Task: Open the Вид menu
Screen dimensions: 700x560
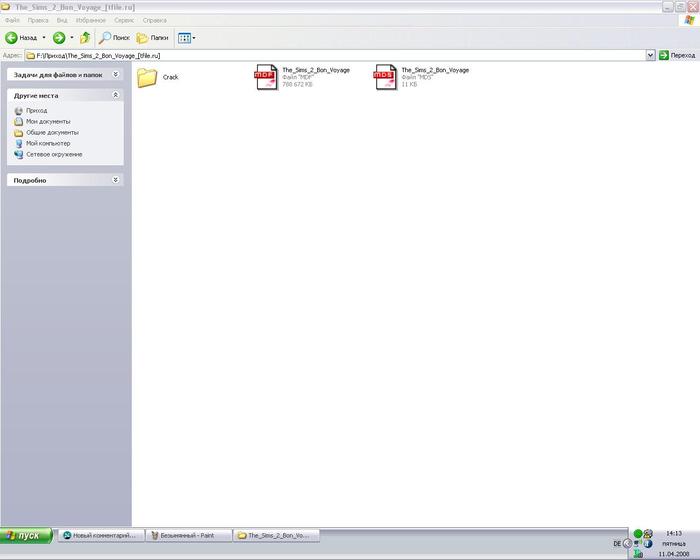Action: pyautogui.click(x=62, y=21)
